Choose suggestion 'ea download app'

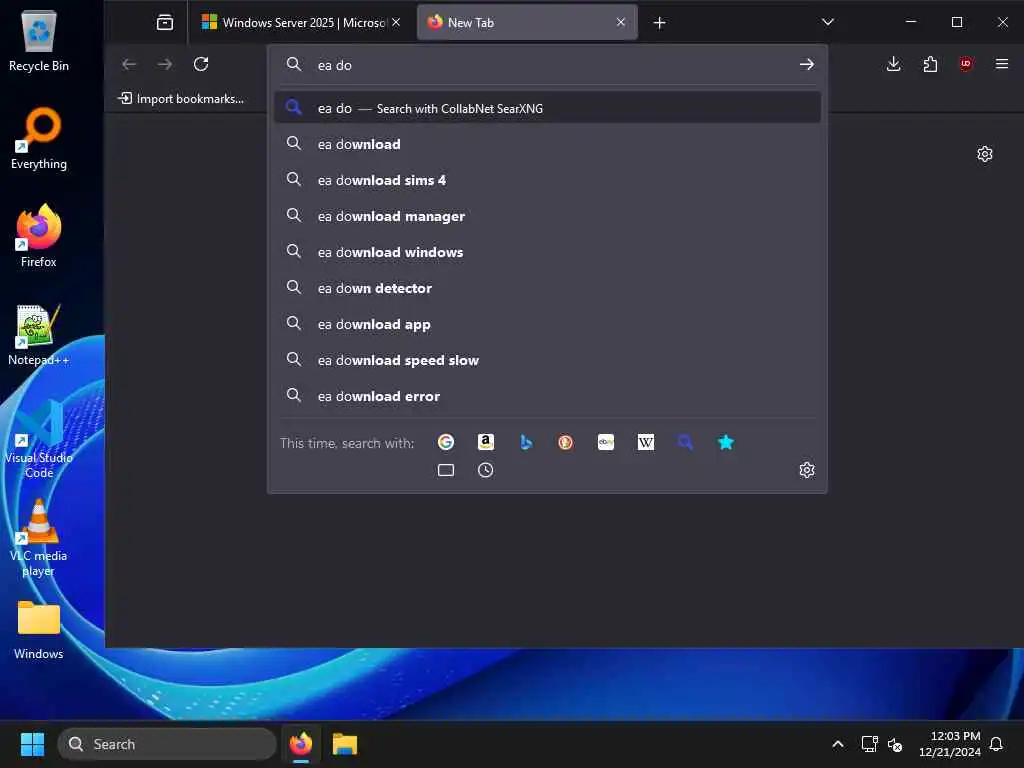coord(547,324)
